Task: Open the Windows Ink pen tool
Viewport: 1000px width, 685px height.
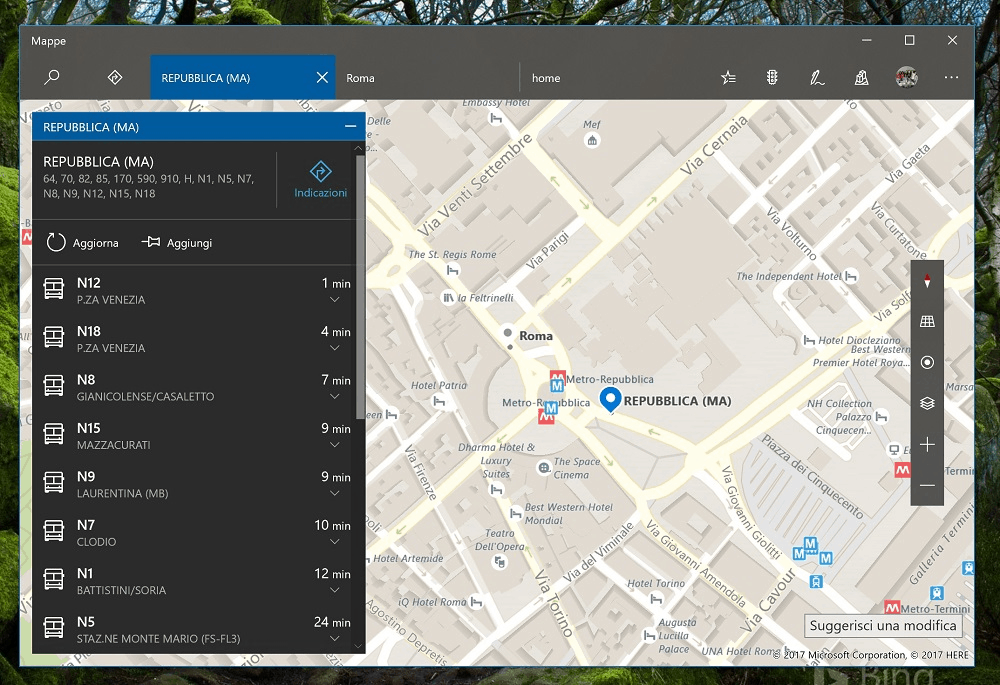Action: pyautogui.click(x=817, y=78)
